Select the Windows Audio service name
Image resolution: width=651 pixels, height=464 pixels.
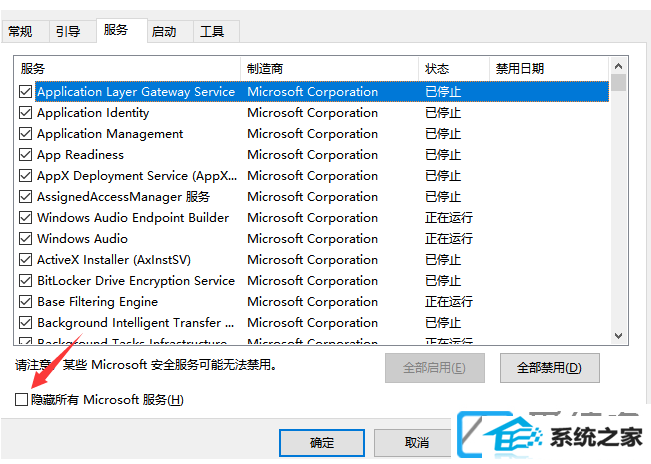click(x=82, y=239)
